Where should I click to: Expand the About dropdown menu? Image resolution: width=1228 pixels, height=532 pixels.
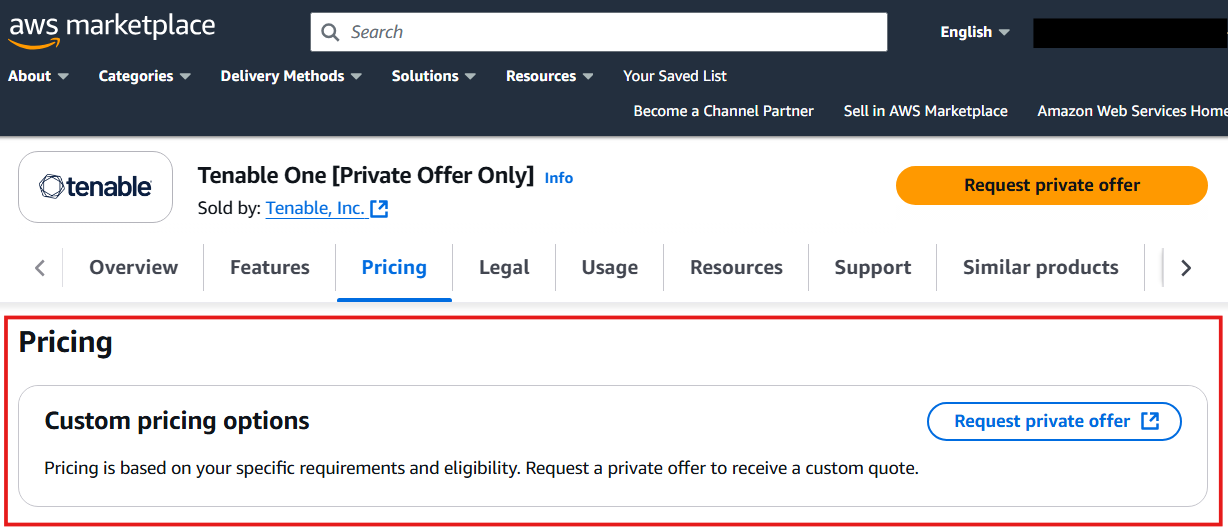pos(38,76)
